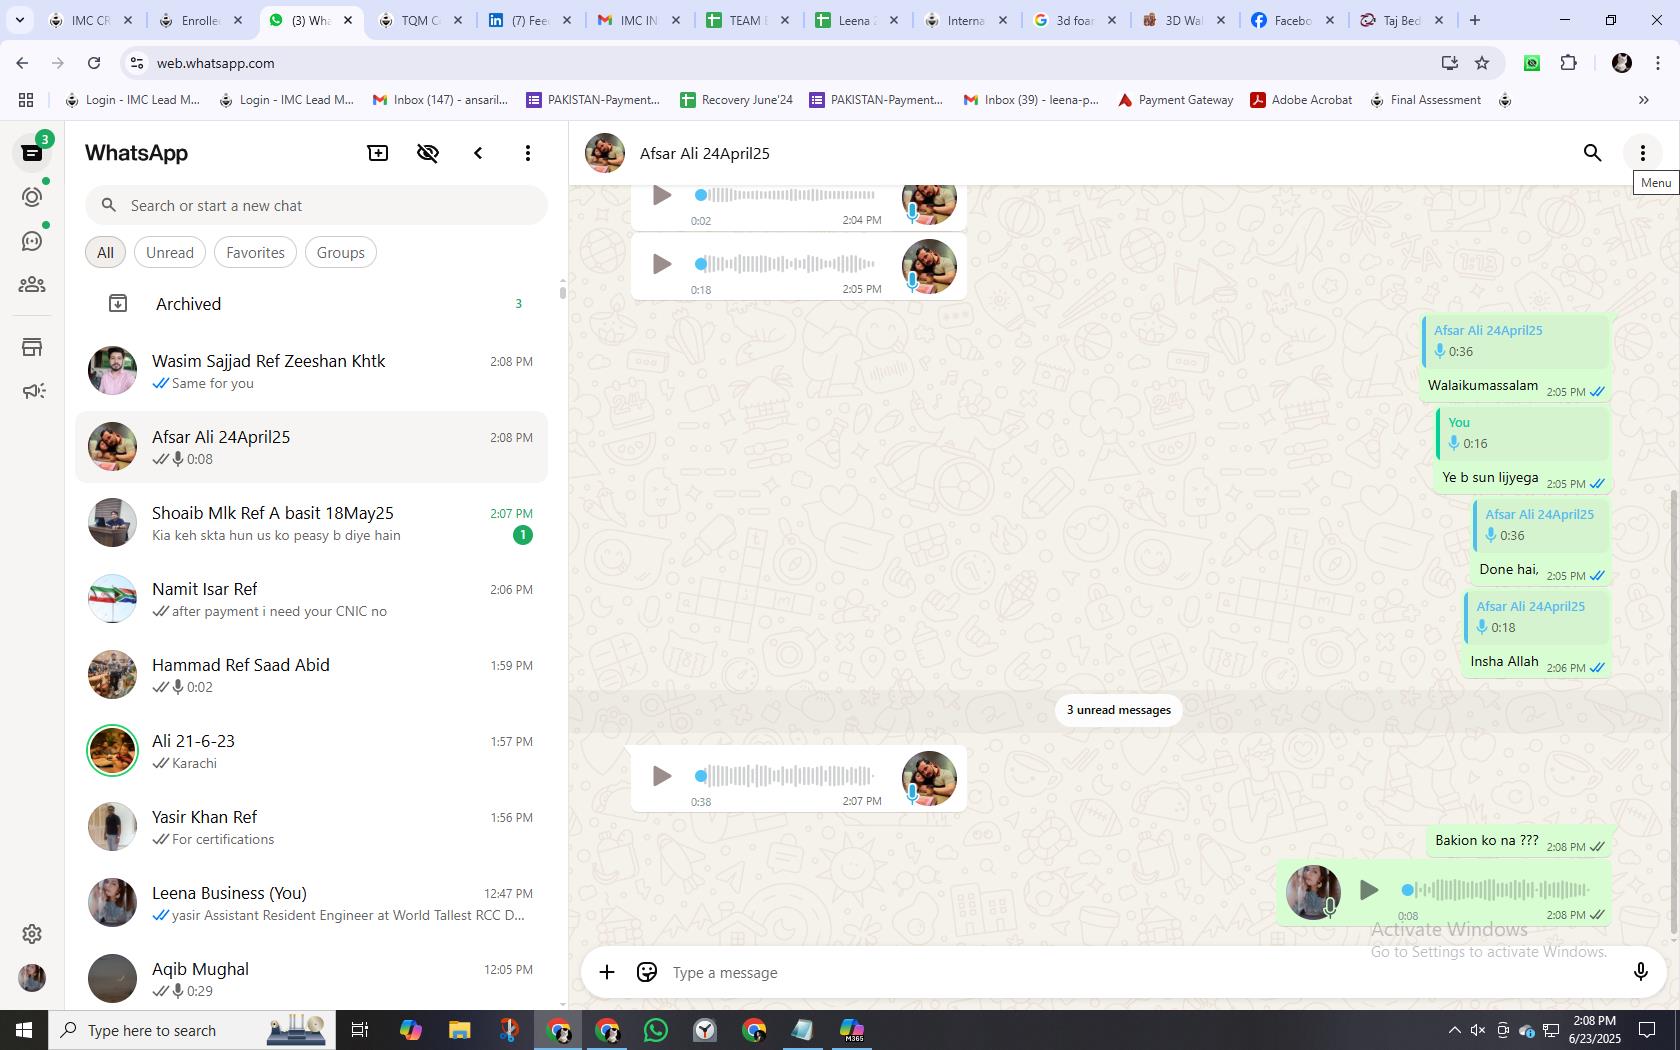Image resolution: width=1680 pixels, height=1050 pixels.
Task: Open the Archived chats row
Action: point(312,304)
